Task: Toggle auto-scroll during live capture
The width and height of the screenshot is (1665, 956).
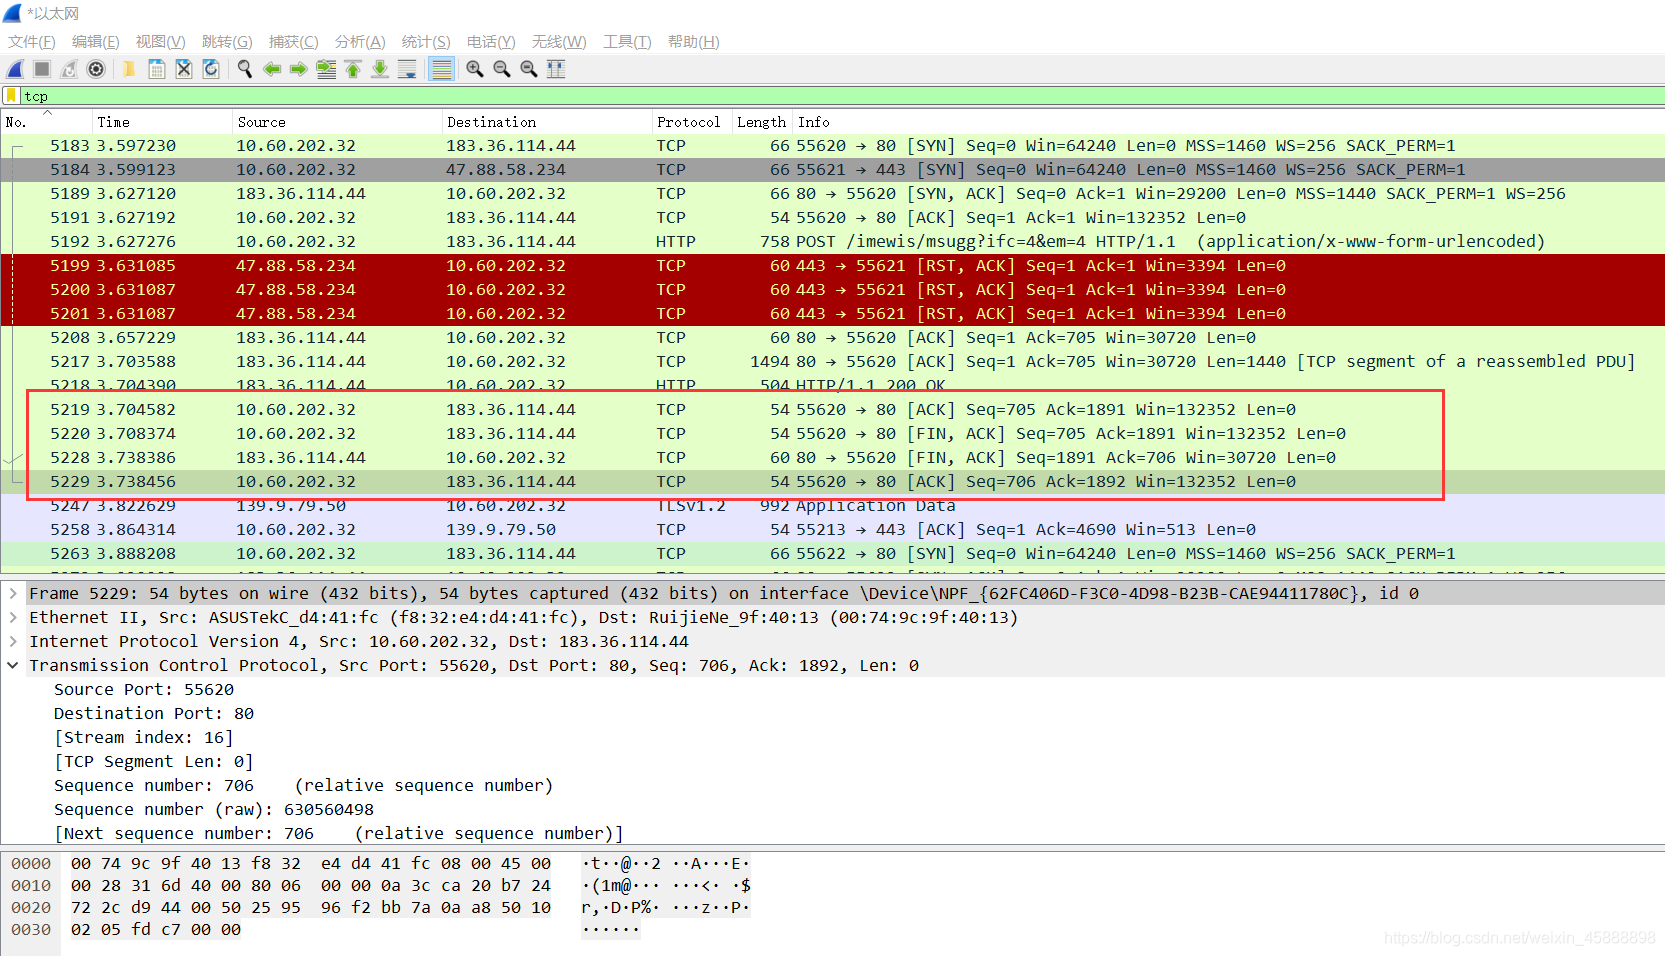Action: tap(407, 69)
